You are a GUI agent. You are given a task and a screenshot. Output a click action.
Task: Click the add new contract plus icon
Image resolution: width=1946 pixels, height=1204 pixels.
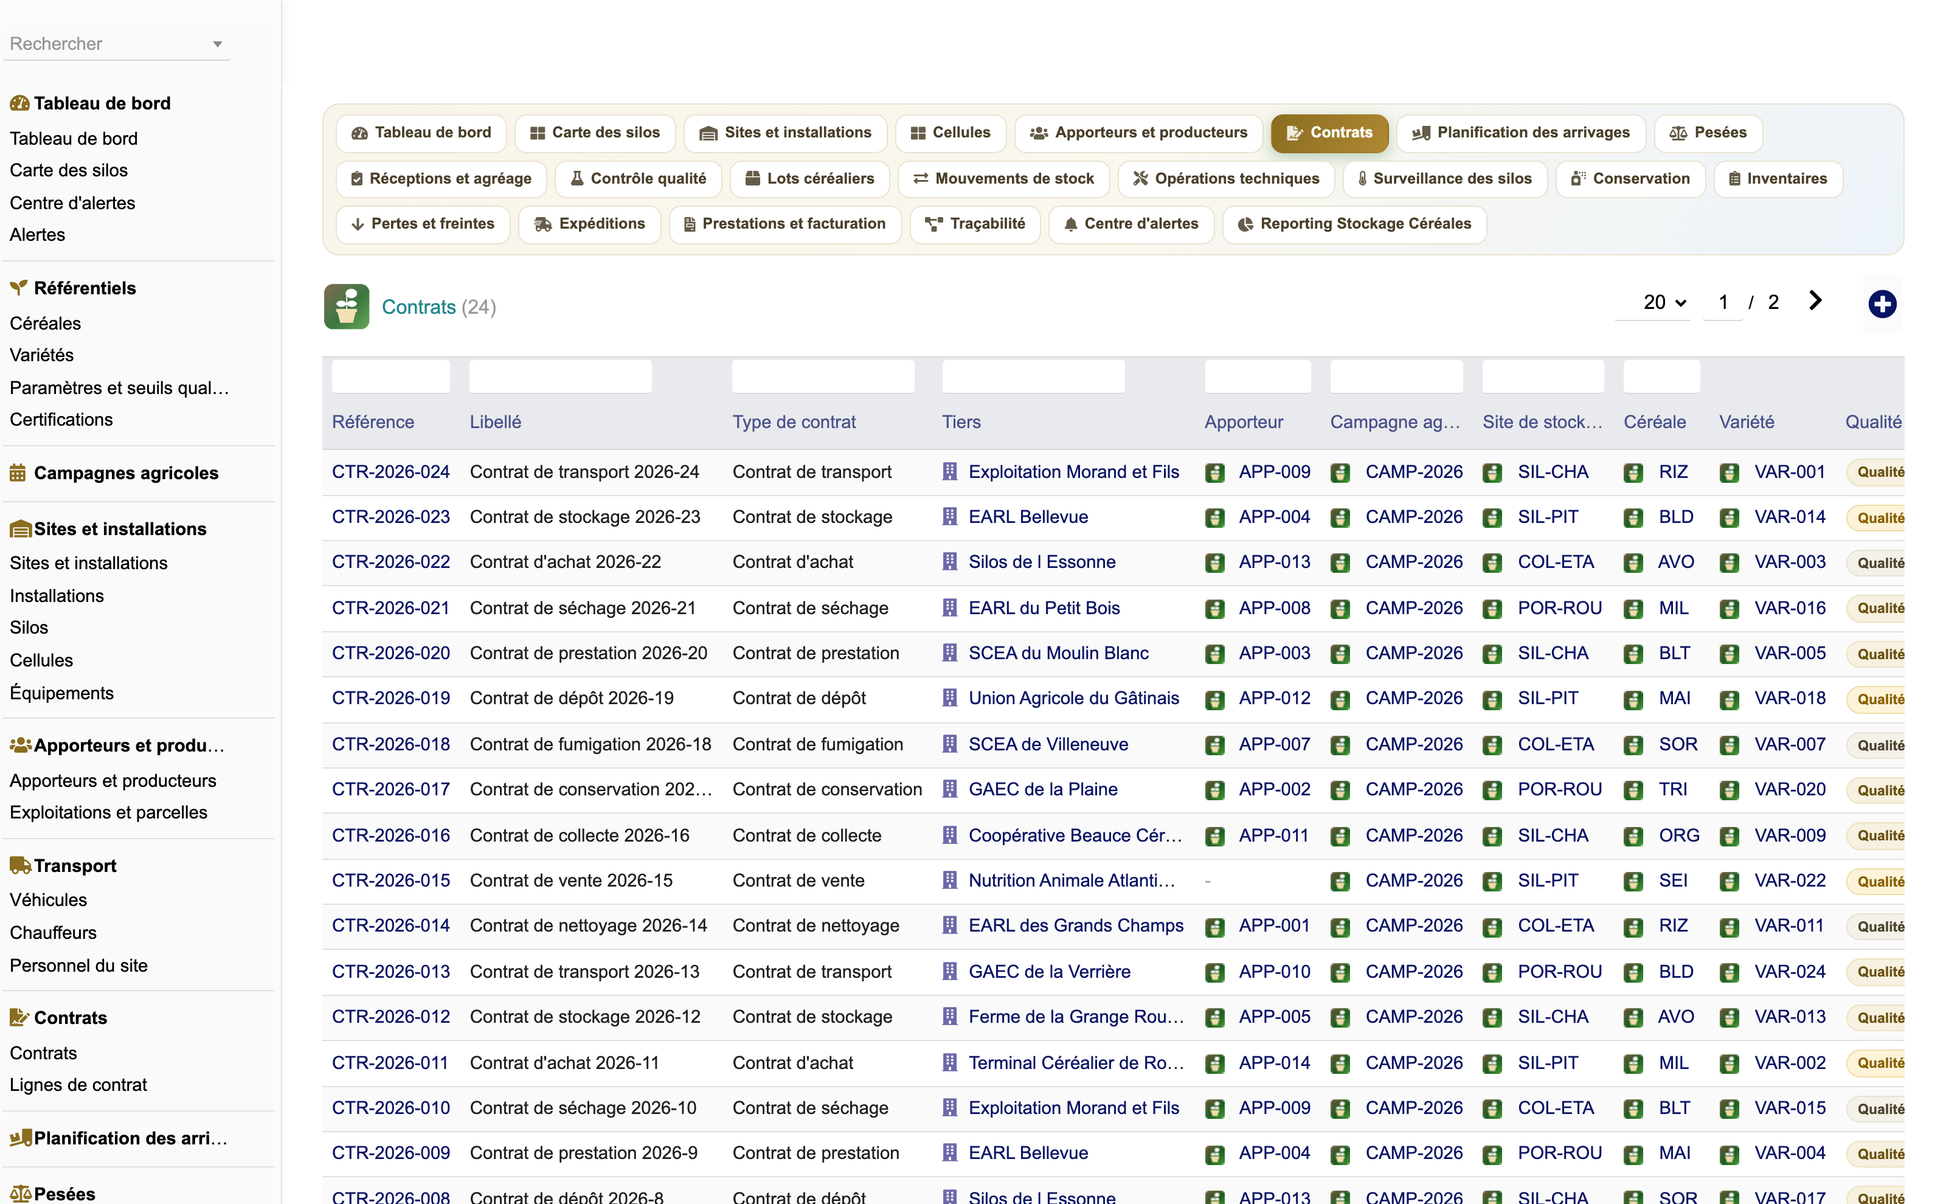(x=1882, y=304)
